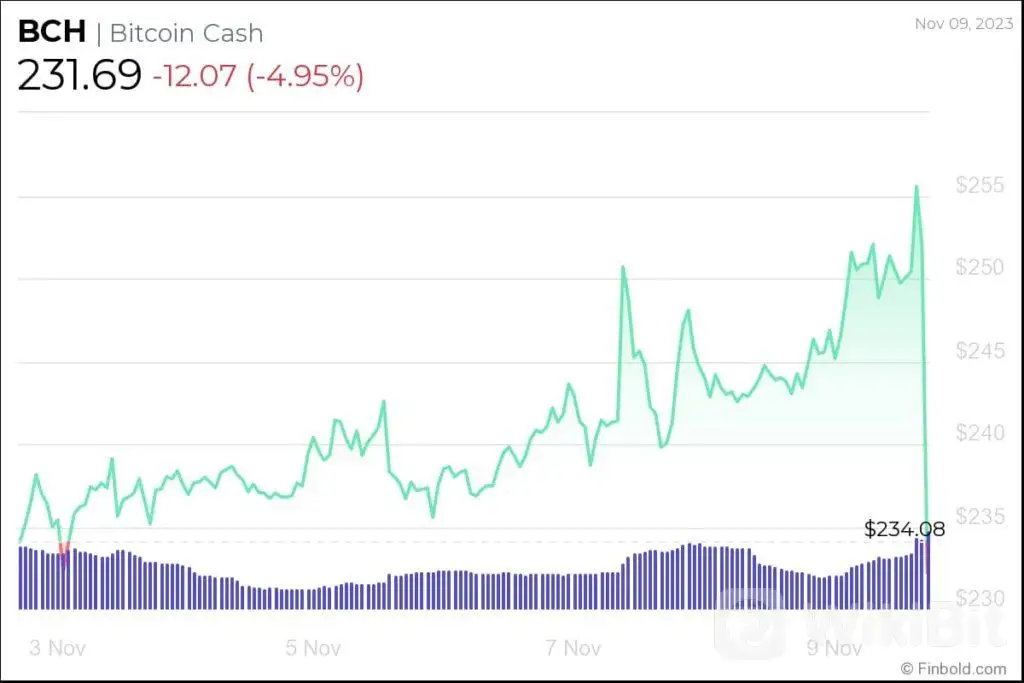Click the Nov 09, 2023 date label
Viewport: 1024px width, 683px height.
pos(962,24)
